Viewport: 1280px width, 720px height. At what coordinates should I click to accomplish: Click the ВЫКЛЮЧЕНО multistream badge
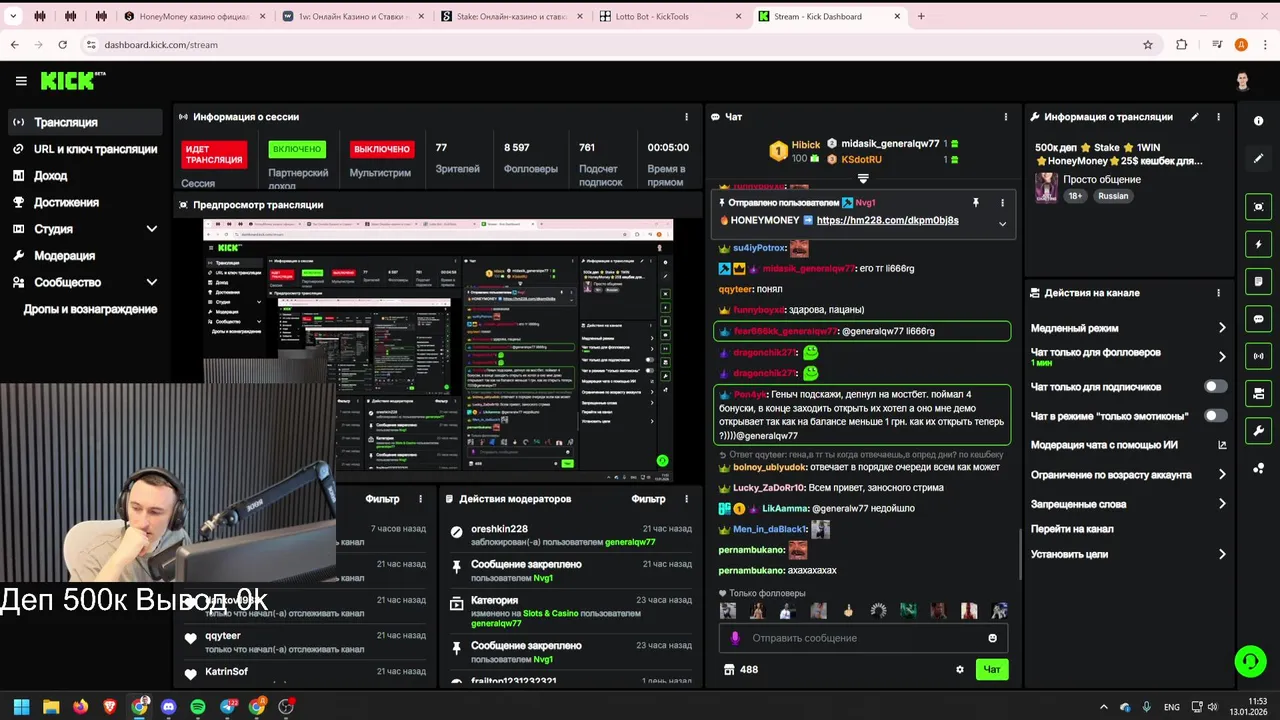(x=381, y=149)
